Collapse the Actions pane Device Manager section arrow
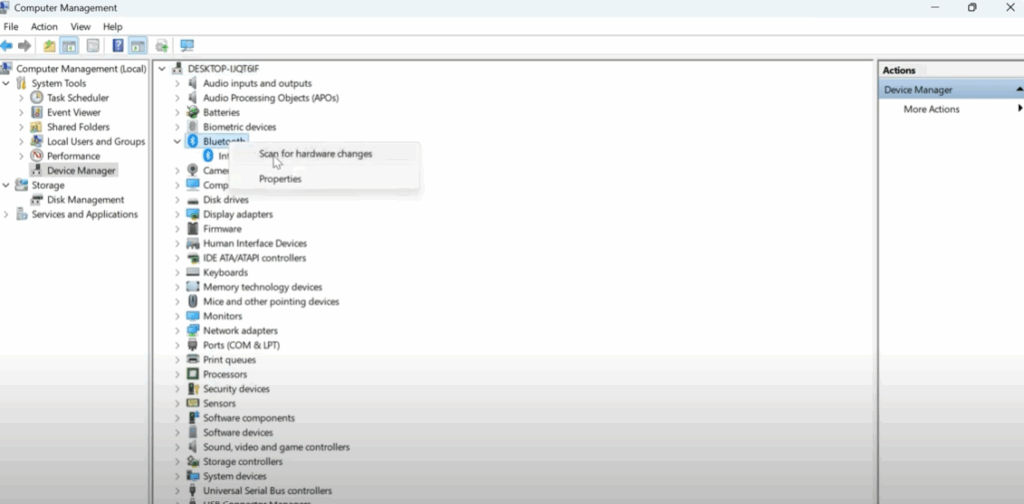This screenshot has width=1024, height=504. coord(1019,89)
